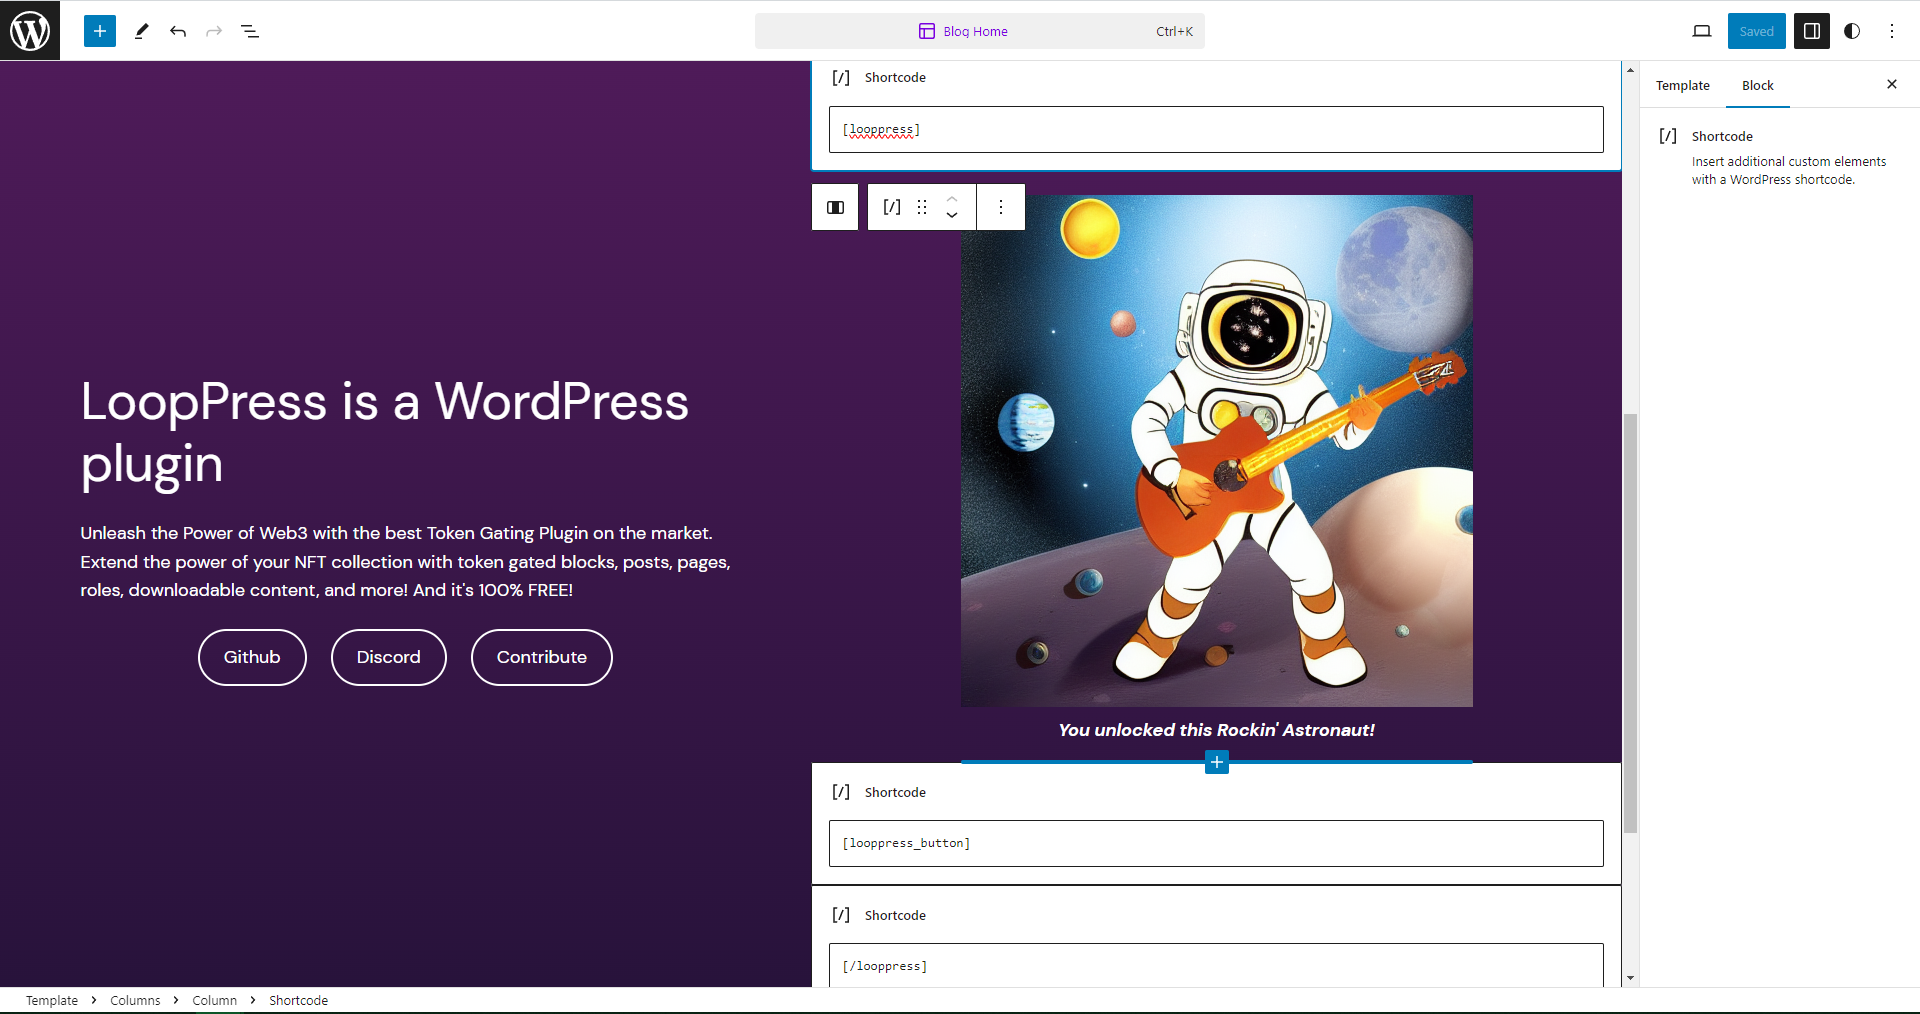The width and height of the screenshot is (1920, 1014).
Task: Click the top Shortcode block label above [looppress]
Action: 895,77
